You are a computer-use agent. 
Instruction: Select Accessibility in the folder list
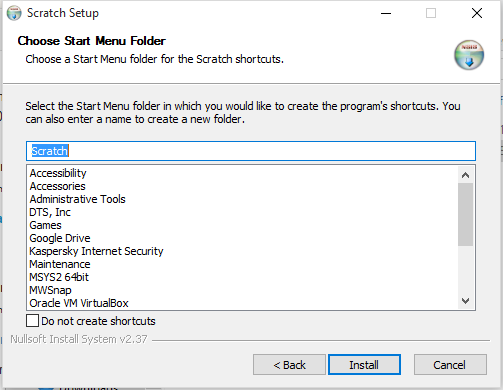[x=58, y=173]
